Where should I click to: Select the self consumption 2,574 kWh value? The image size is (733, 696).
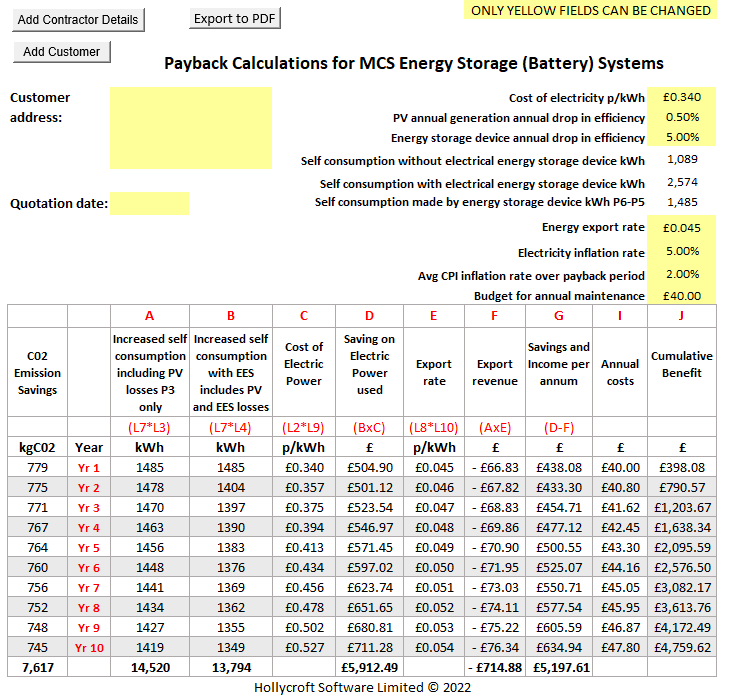click(x=681, y=182)
